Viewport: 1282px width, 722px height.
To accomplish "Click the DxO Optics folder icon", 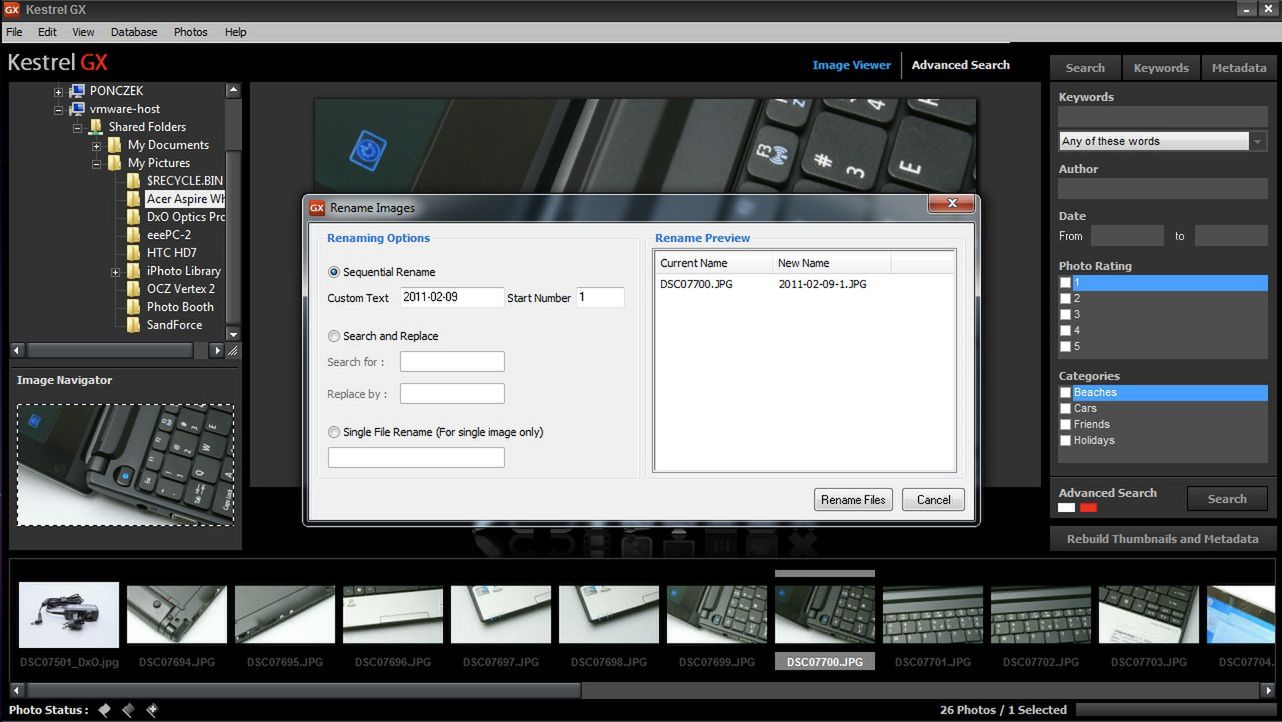I will [x=133, y=217].
